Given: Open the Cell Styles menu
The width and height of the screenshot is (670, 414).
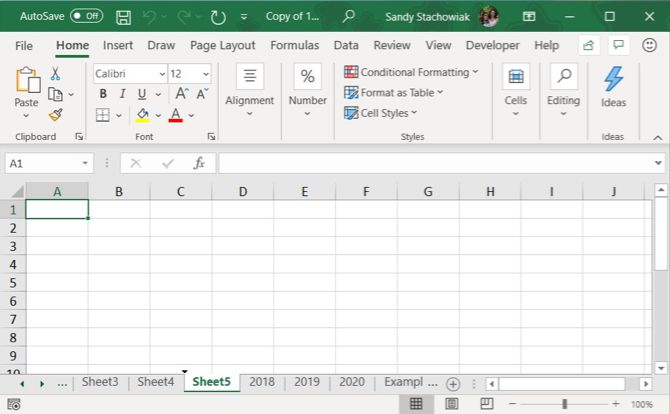Looking at the screenshot, I should pos(380,113).
